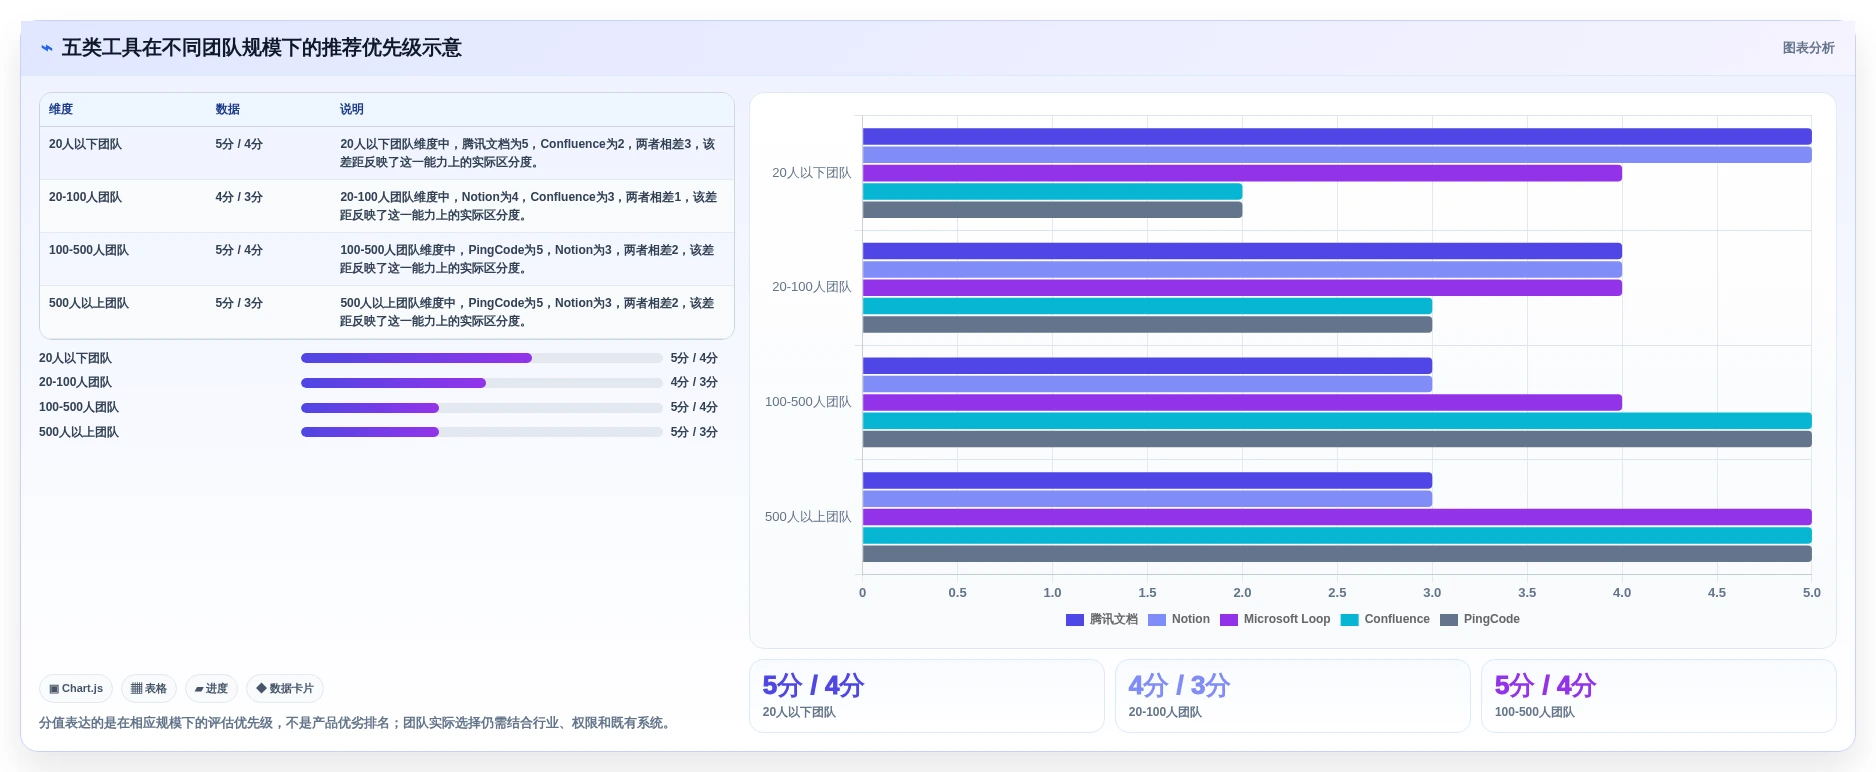Hide the Confluence series via the legend
This screenshot has width=1876, height=772.
coord(1385,619)
